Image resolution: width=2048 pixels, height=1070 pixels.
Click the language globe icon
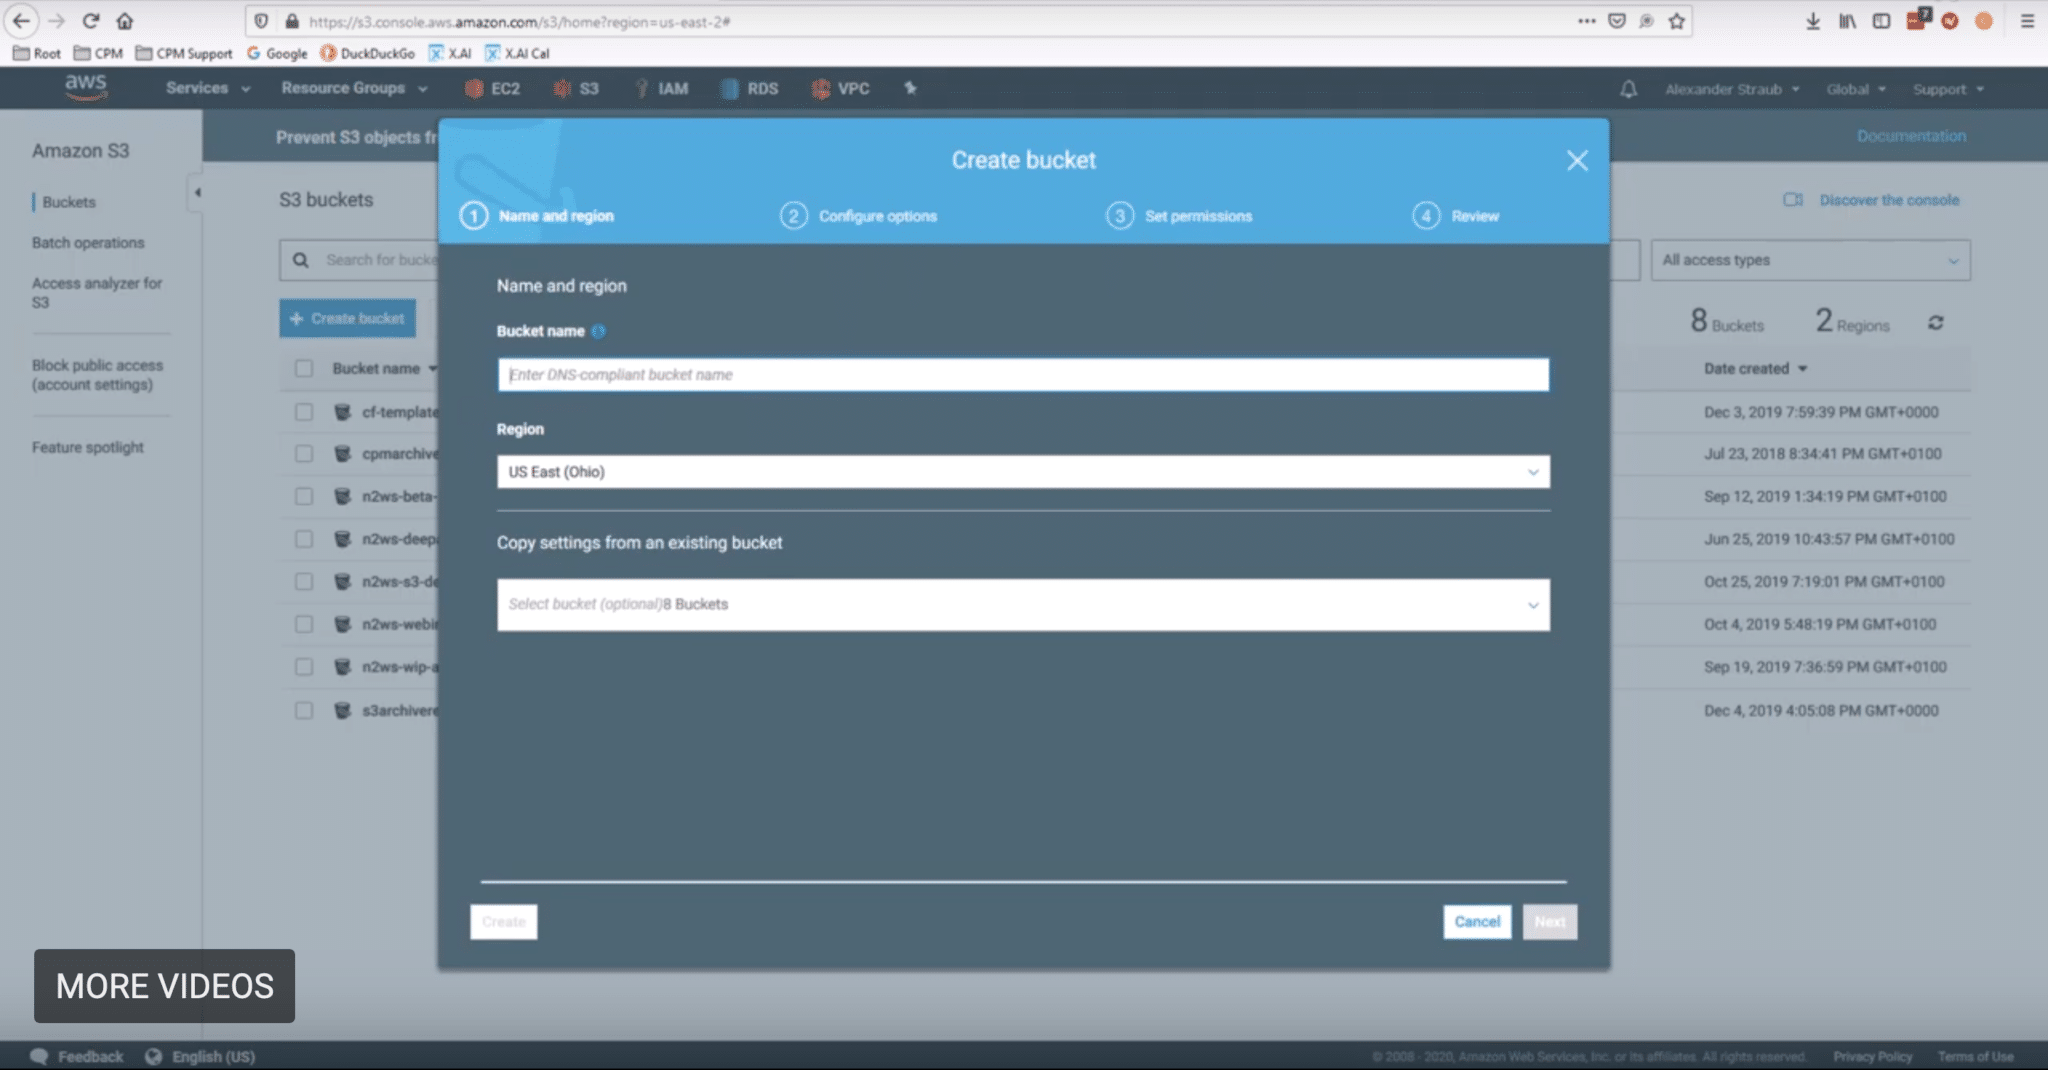click(153, 1056)
